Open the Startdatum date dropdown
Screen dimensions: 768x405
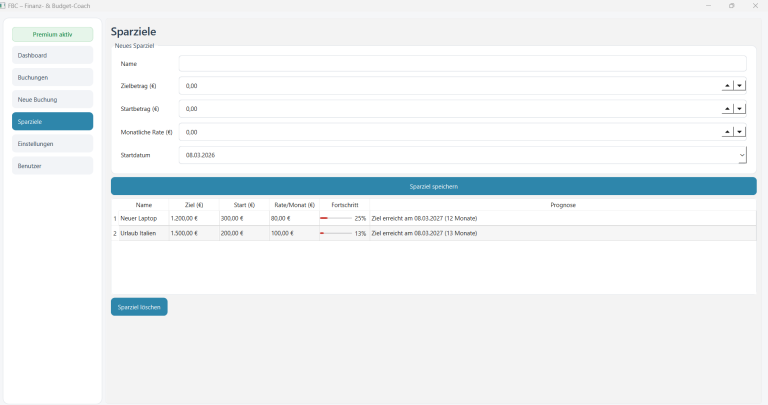tap(741, 155)
